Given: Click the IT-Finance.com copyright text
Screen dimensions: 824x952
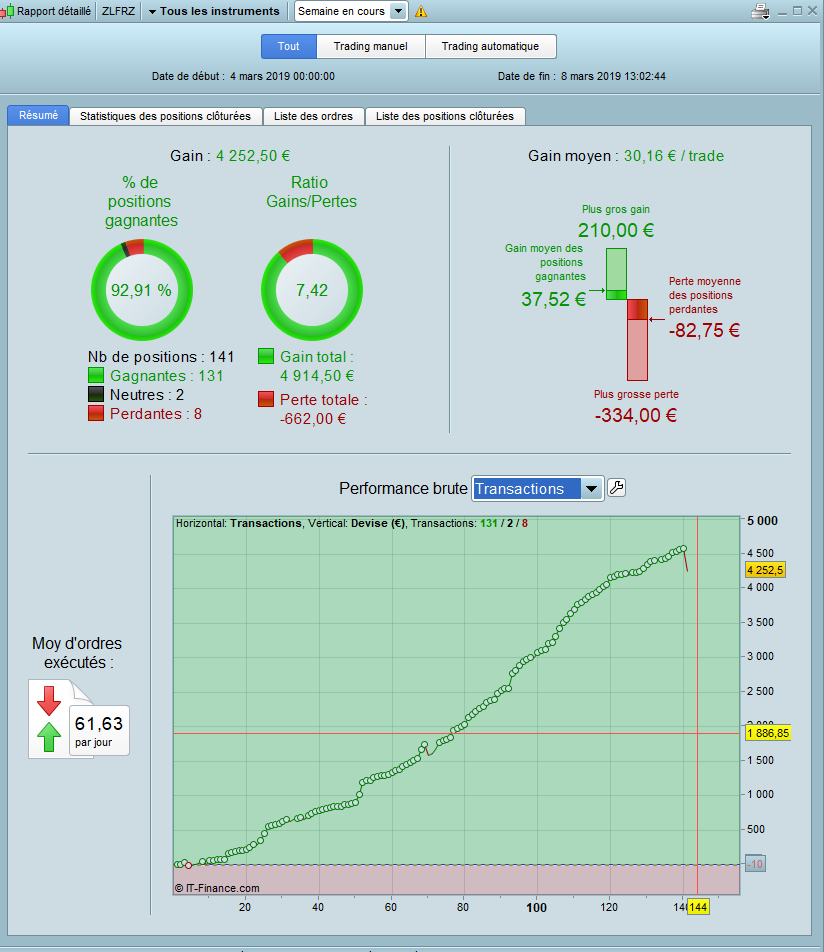Looking at the screenshot, I should click(x=217, y=888).
